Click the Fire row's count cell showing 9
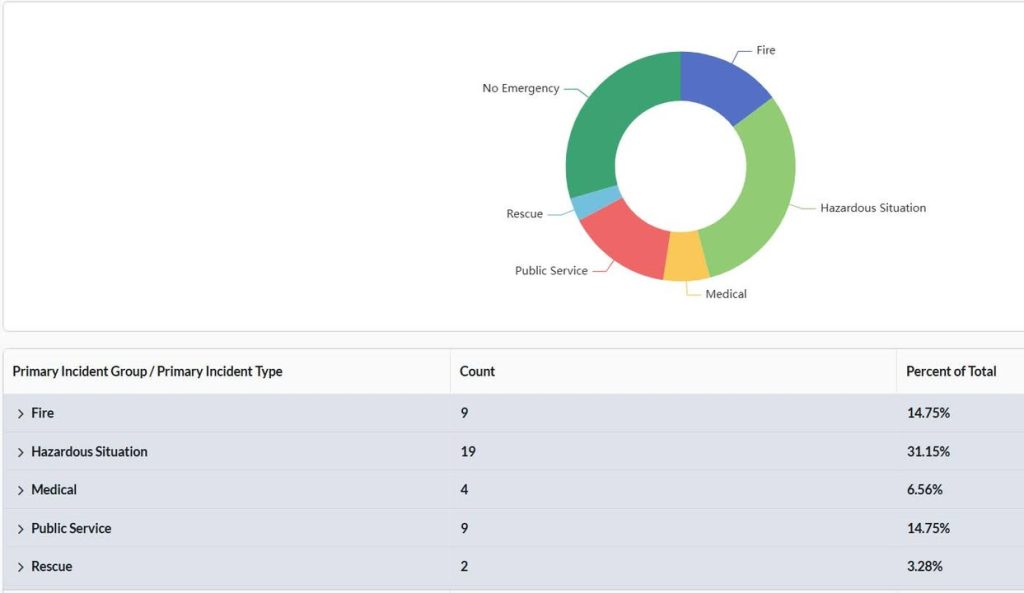The height and width of the screenshot is (593, 1024). (464, 413)
